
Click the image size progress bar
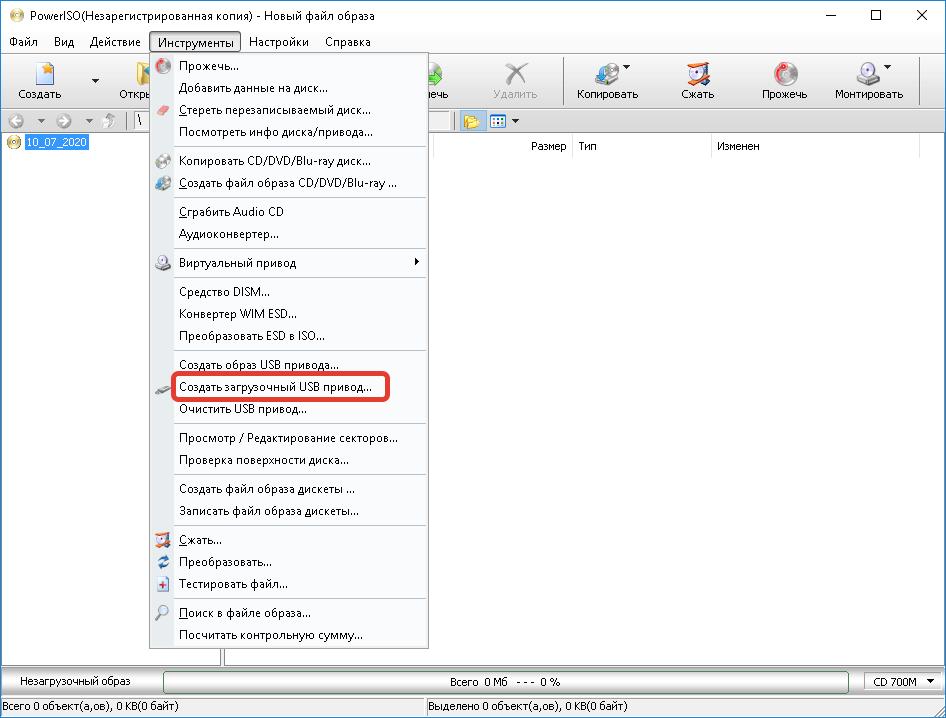(x=506, y=682)
